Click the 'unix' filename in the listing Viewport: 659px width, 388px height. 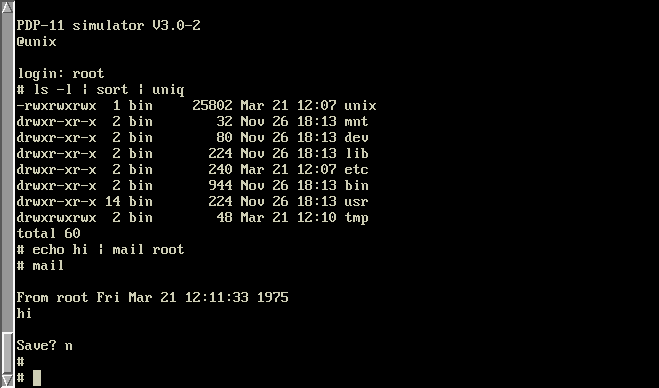(x=360, y=106)
